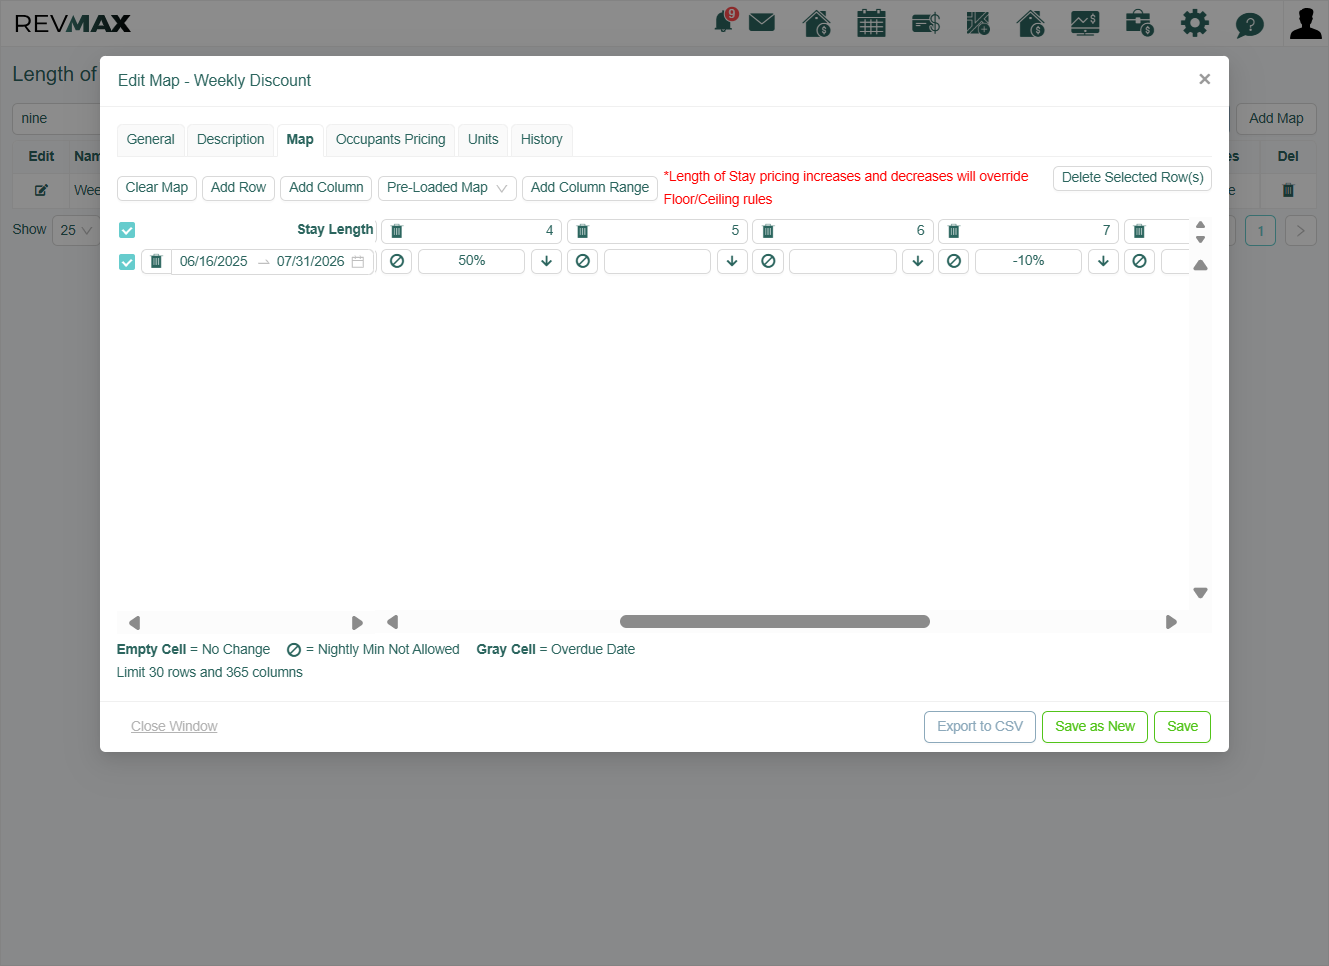This screenshot has width=1329, height=966.
Task: Click the 06/16/2025 start date field
Action: tap(214, 262)
